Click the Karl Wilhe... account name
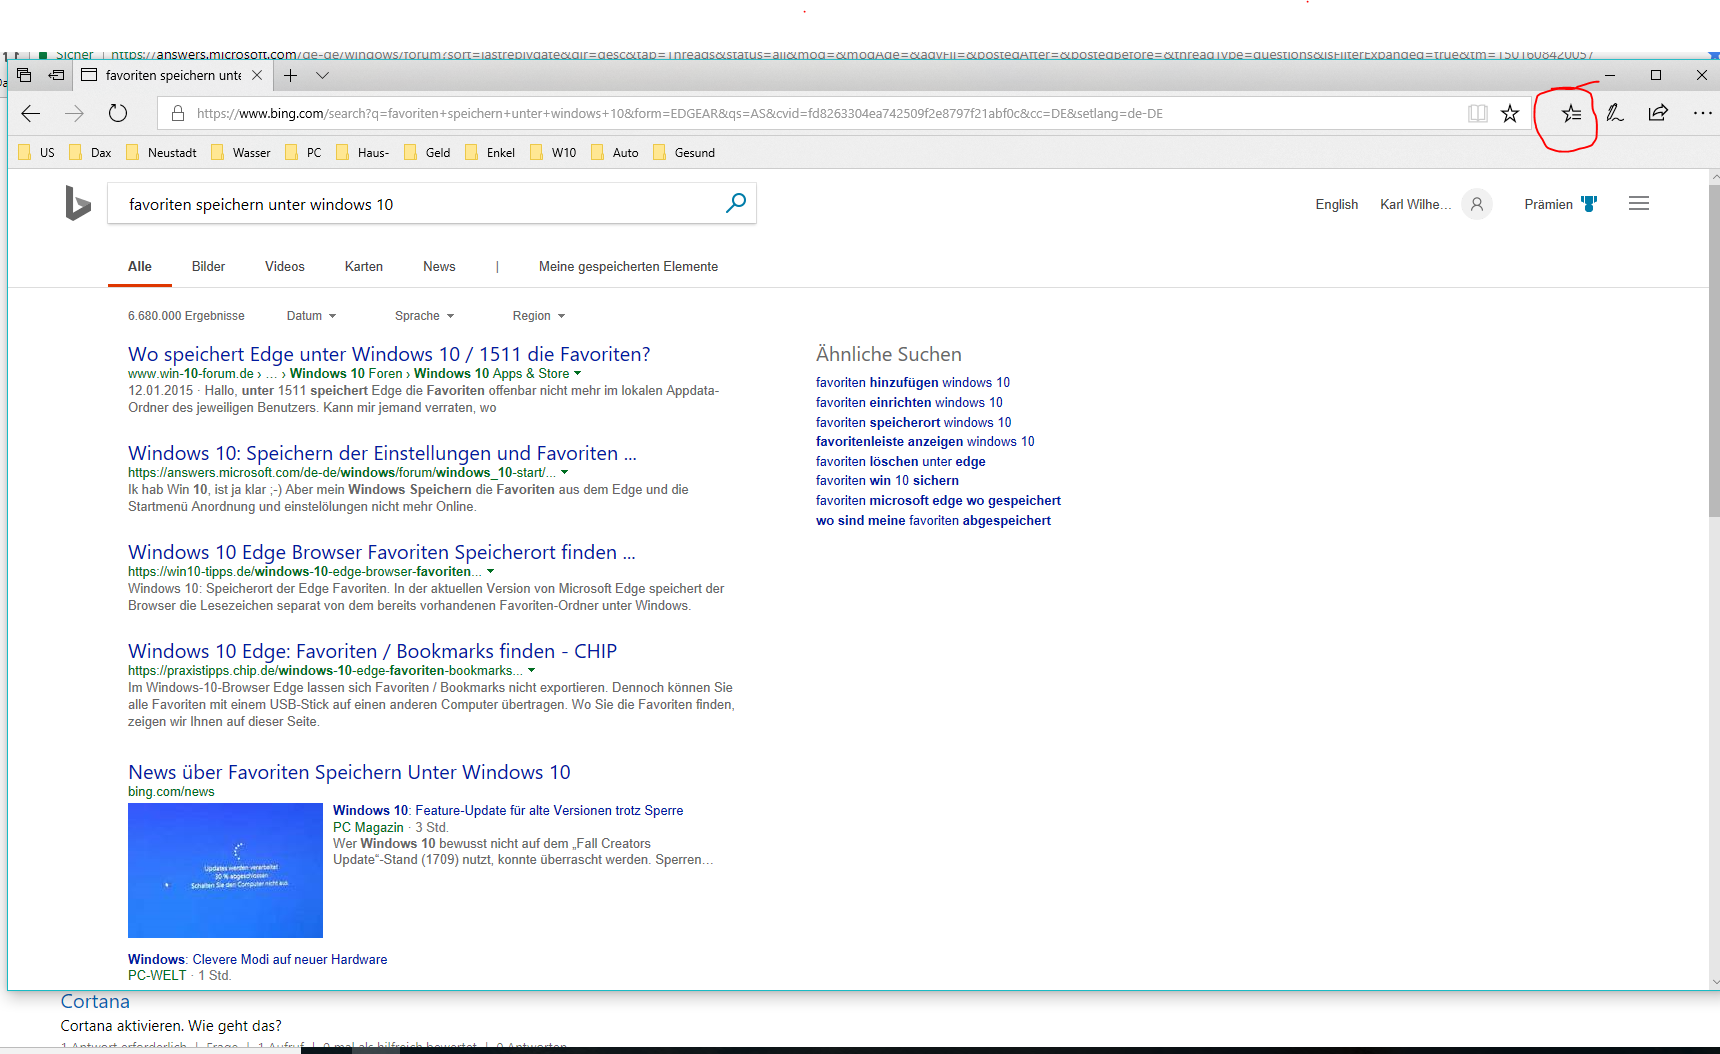The image size is (1720, 1054). tap(1415, 204)
